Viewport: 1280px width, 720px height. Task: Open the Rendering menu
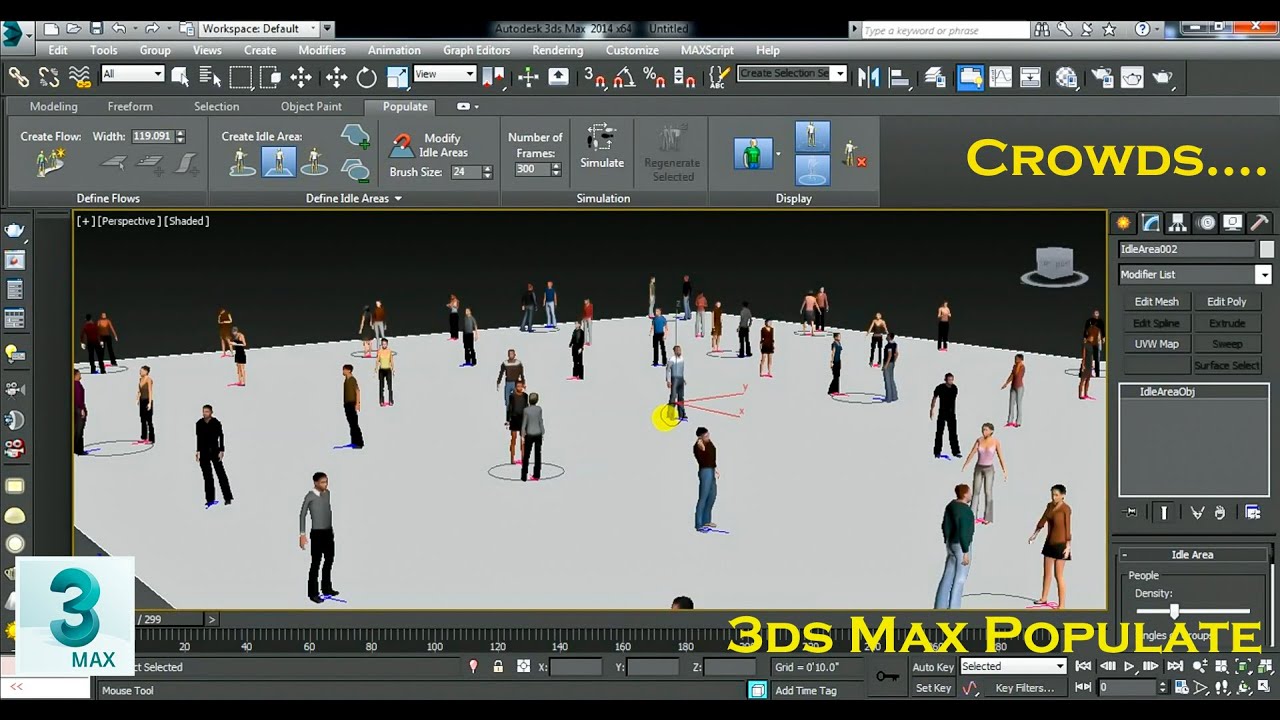[x=558, y=50]
